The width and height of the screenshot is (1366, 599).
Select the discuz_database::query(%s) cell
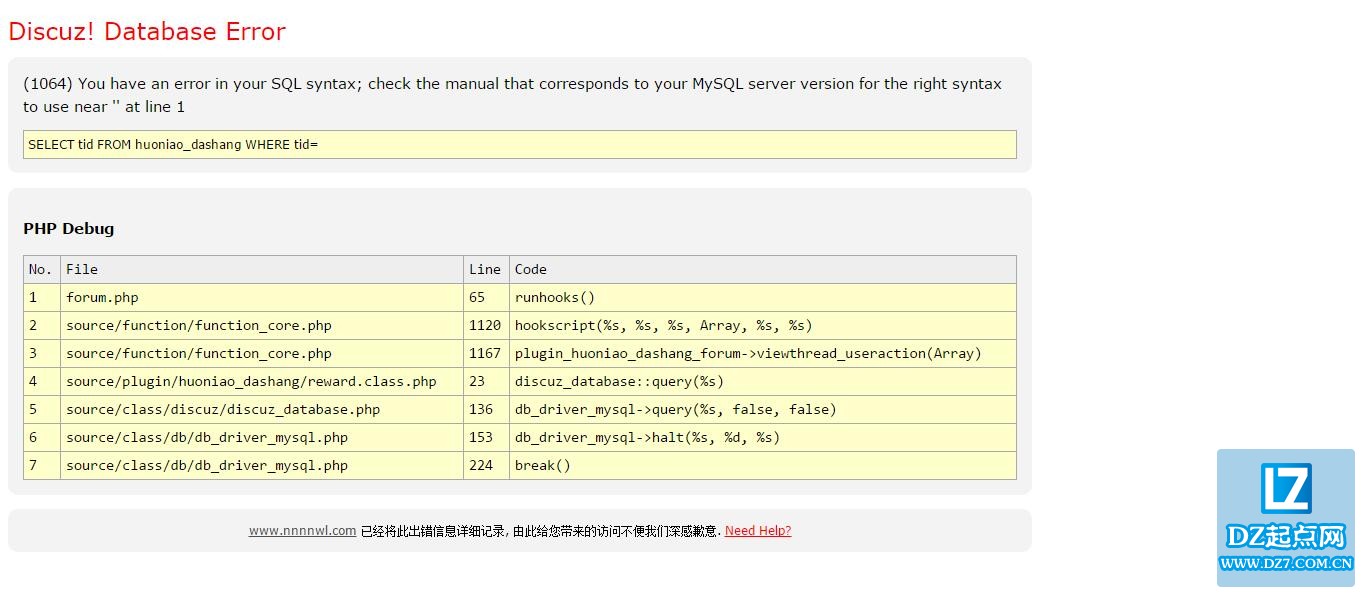[763, 381]
